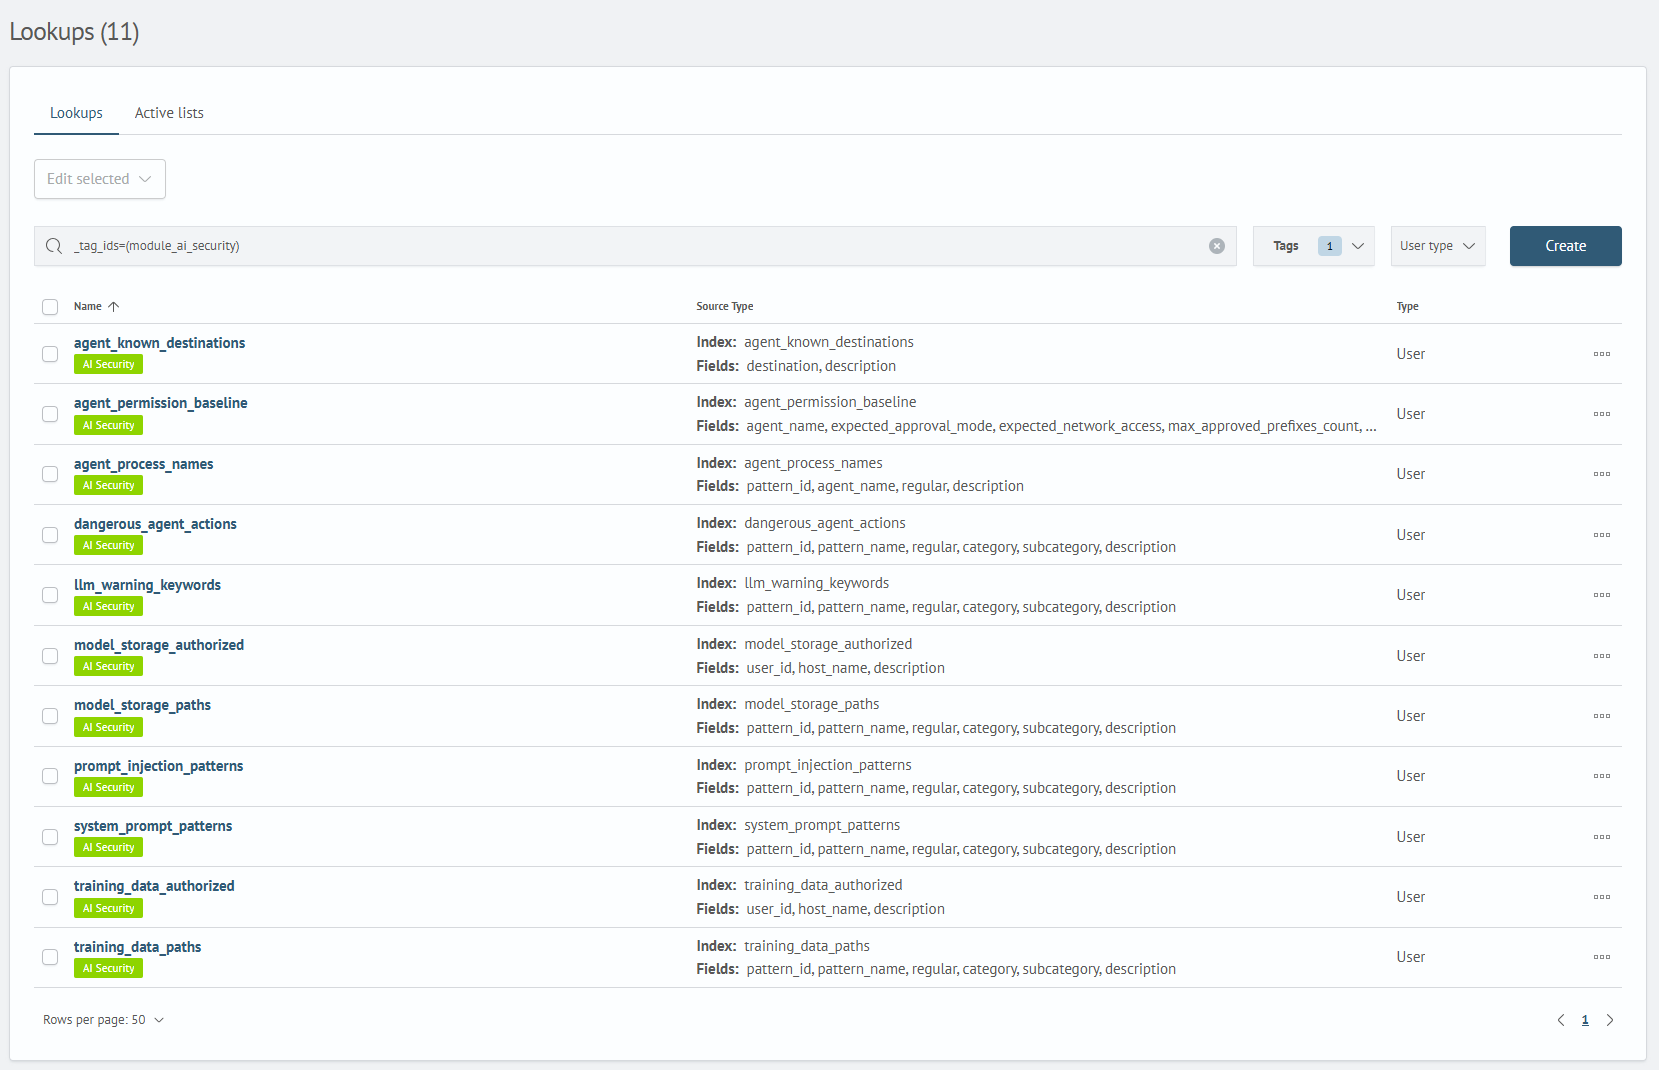Open more options for prompt_injection_patterns row

click(1602, 776)
